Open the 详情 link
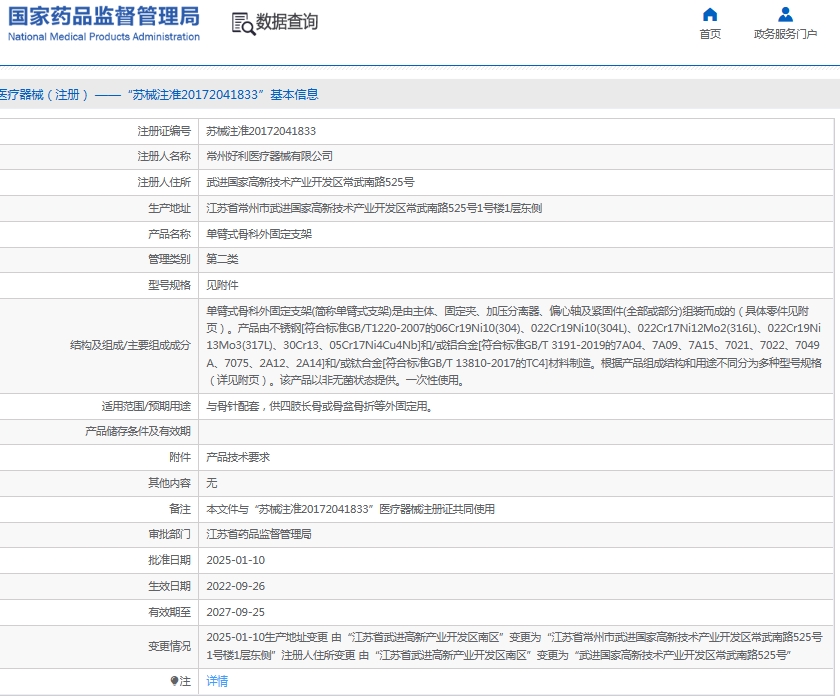This screenshot has width=840, height=700. [x=217, y=681]
